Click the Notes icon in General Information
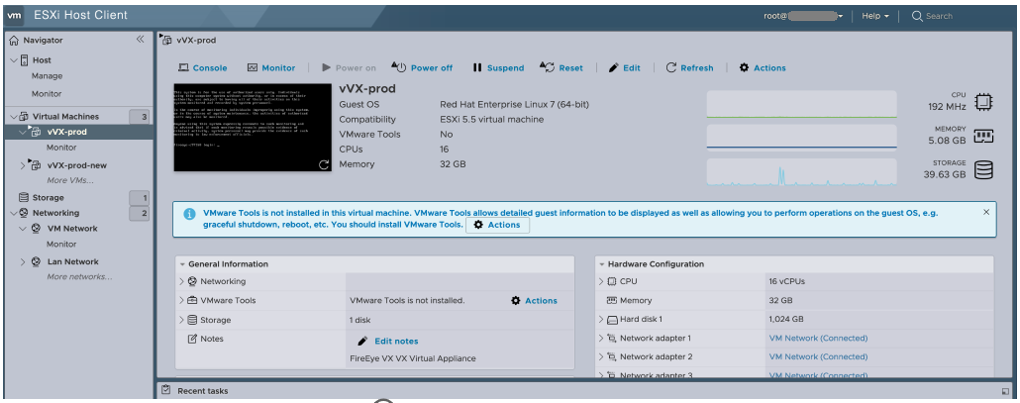This screenshot has height=403, width=1020. pyautogui.click(x=193, y=339)
